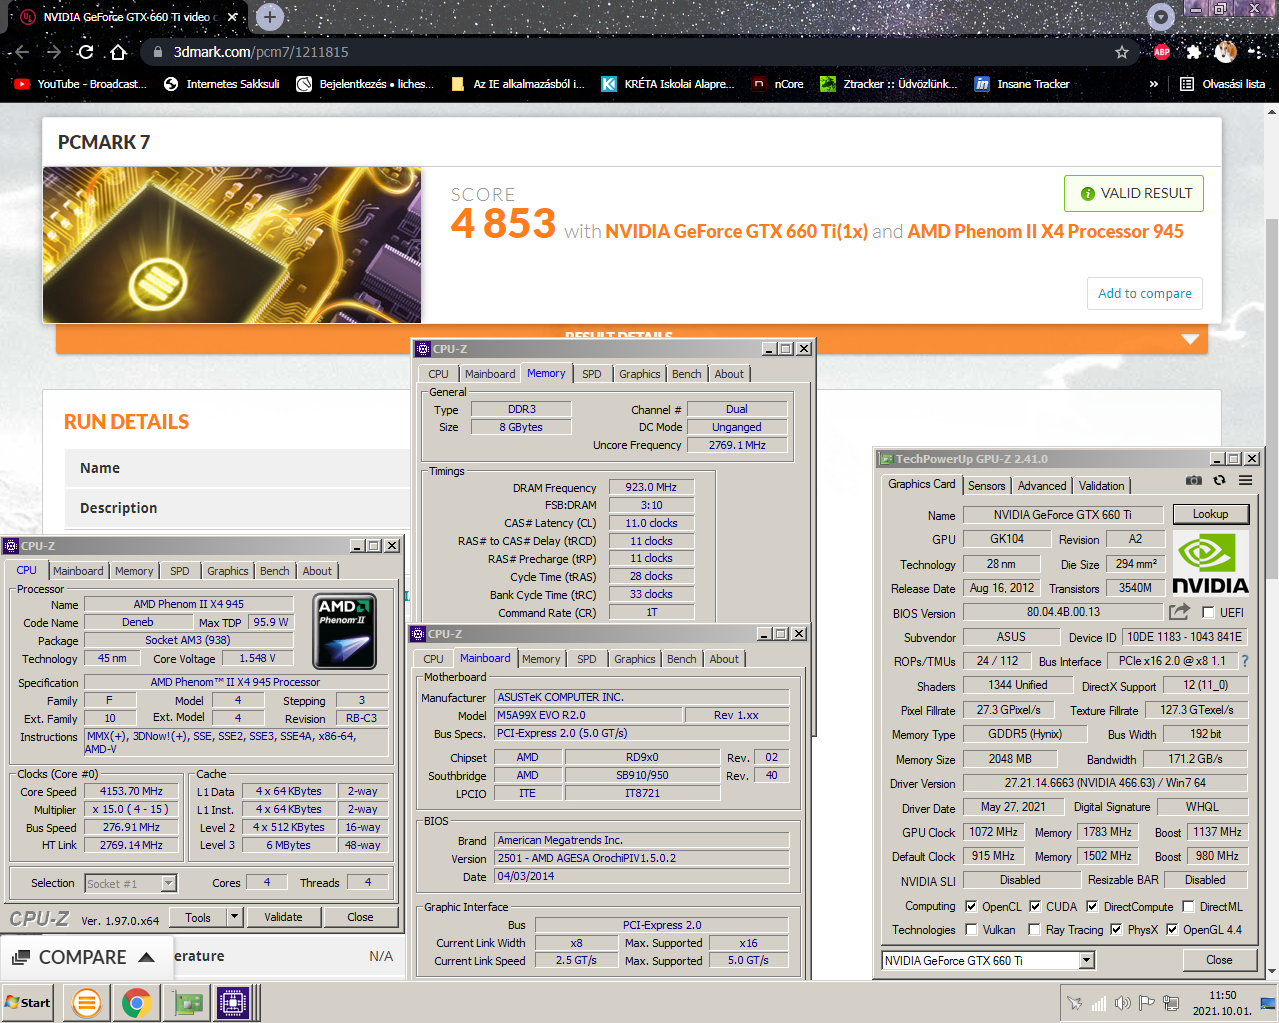This screenshot has height=1023, width=1279.
Task: Toggle the PhysX checkbox
Action: 1116,929
